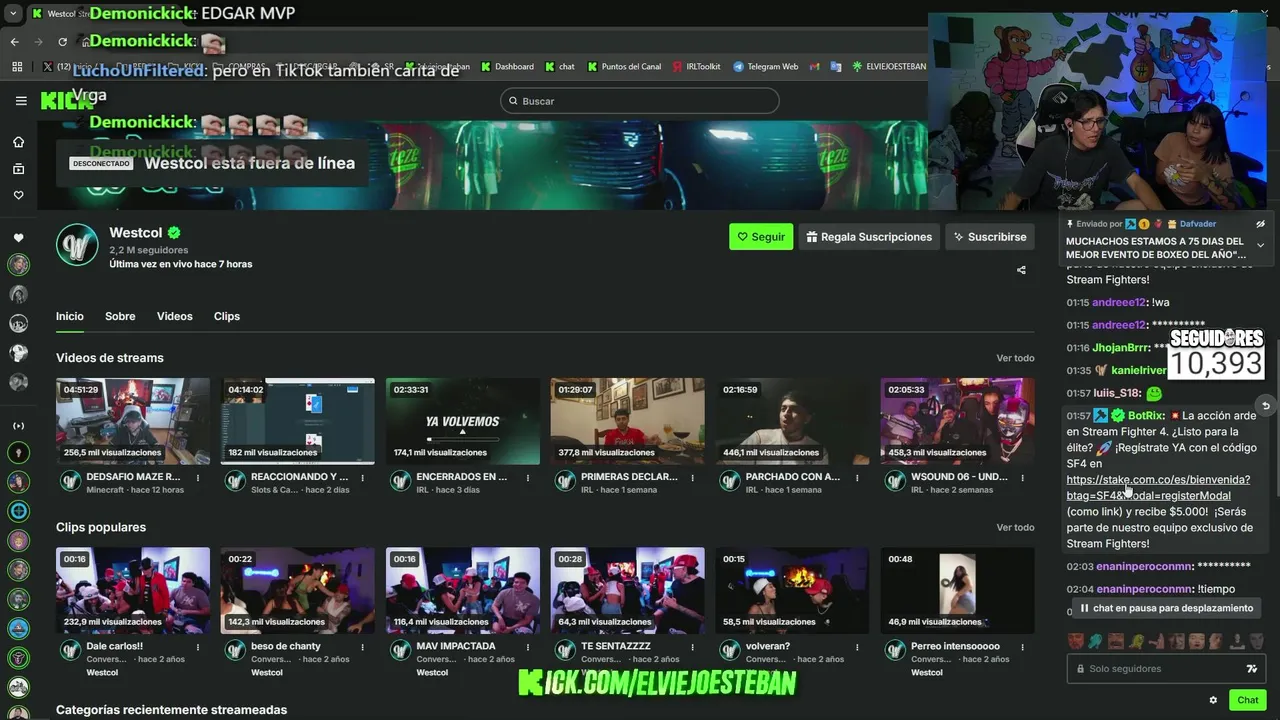
Task: Click Regala Suscripciones button
Action: coord(869,237)
